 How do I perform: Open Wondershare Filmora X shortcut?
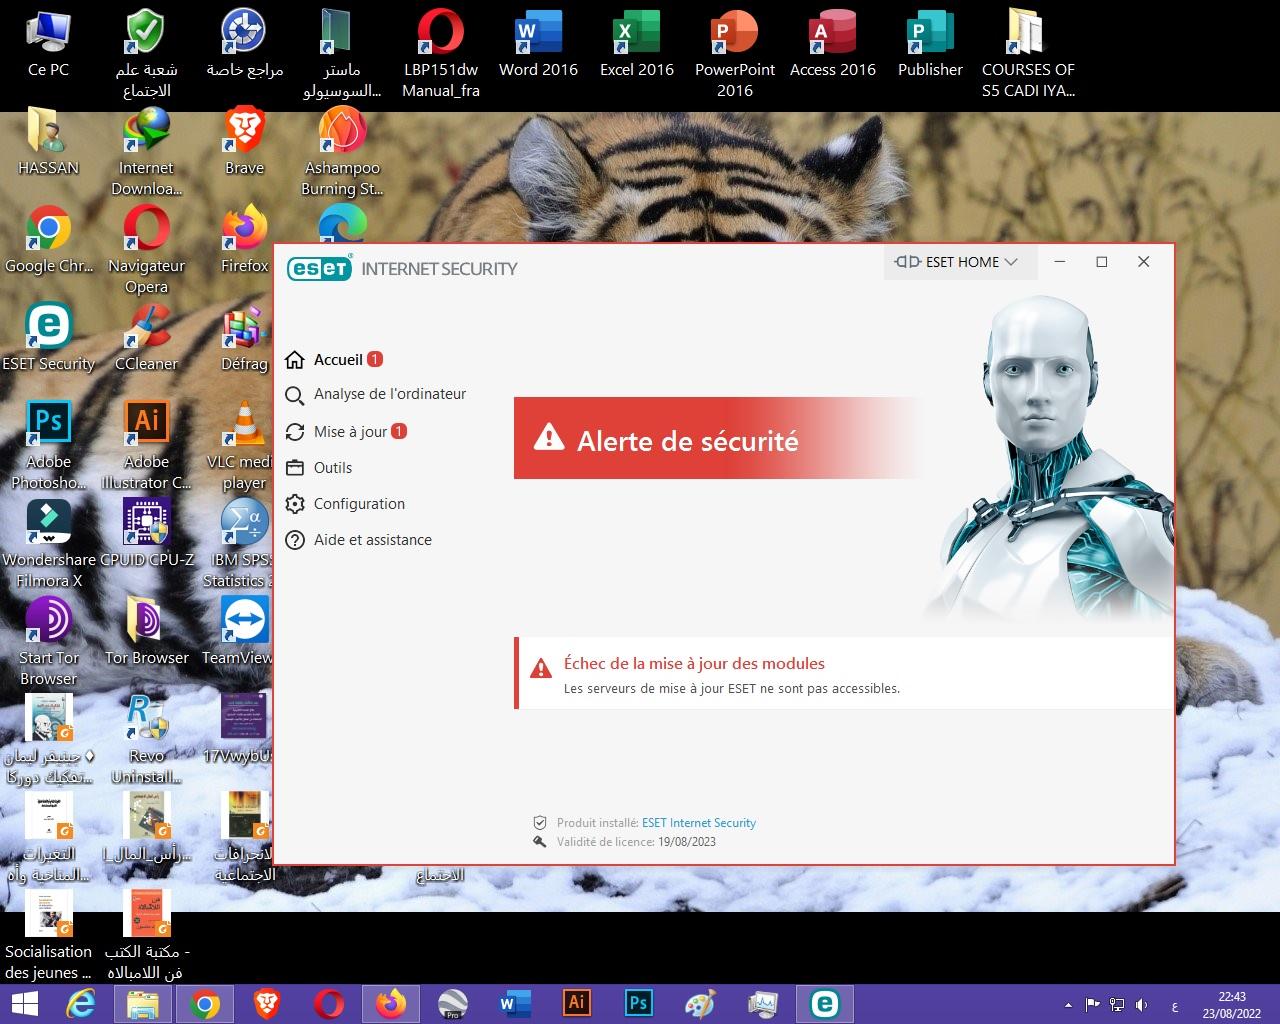48,543
